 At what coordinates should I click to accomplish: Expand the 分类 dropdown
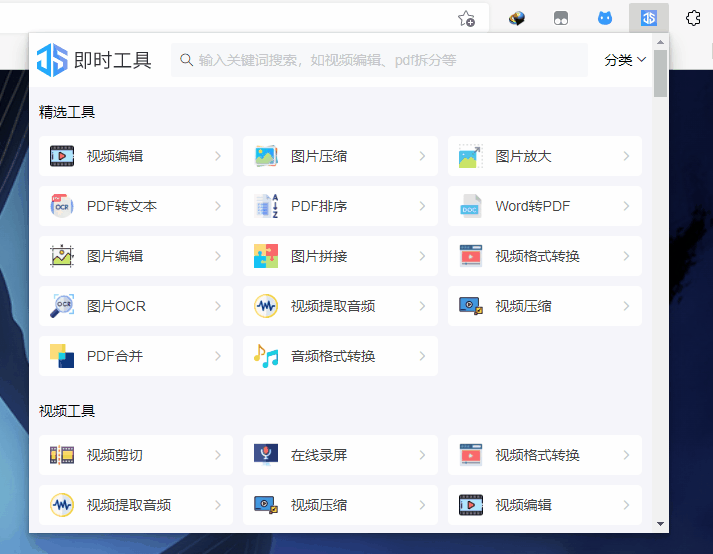625,60
